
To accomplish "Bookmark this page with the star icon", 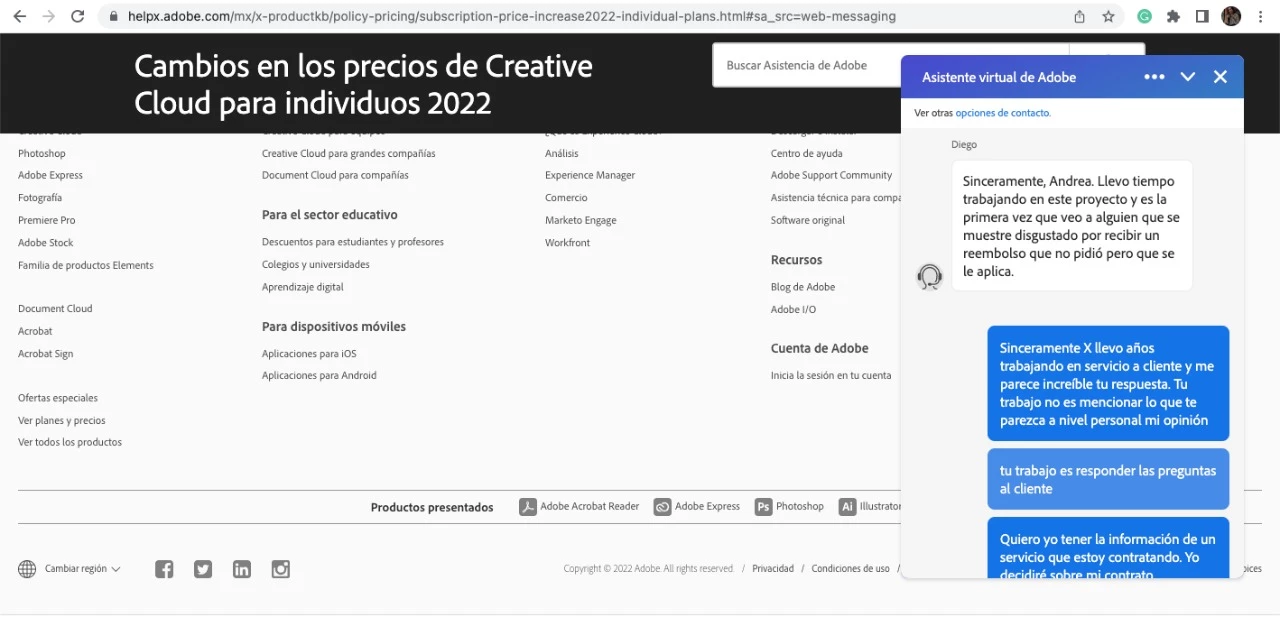I will (x=1108, y=17).
